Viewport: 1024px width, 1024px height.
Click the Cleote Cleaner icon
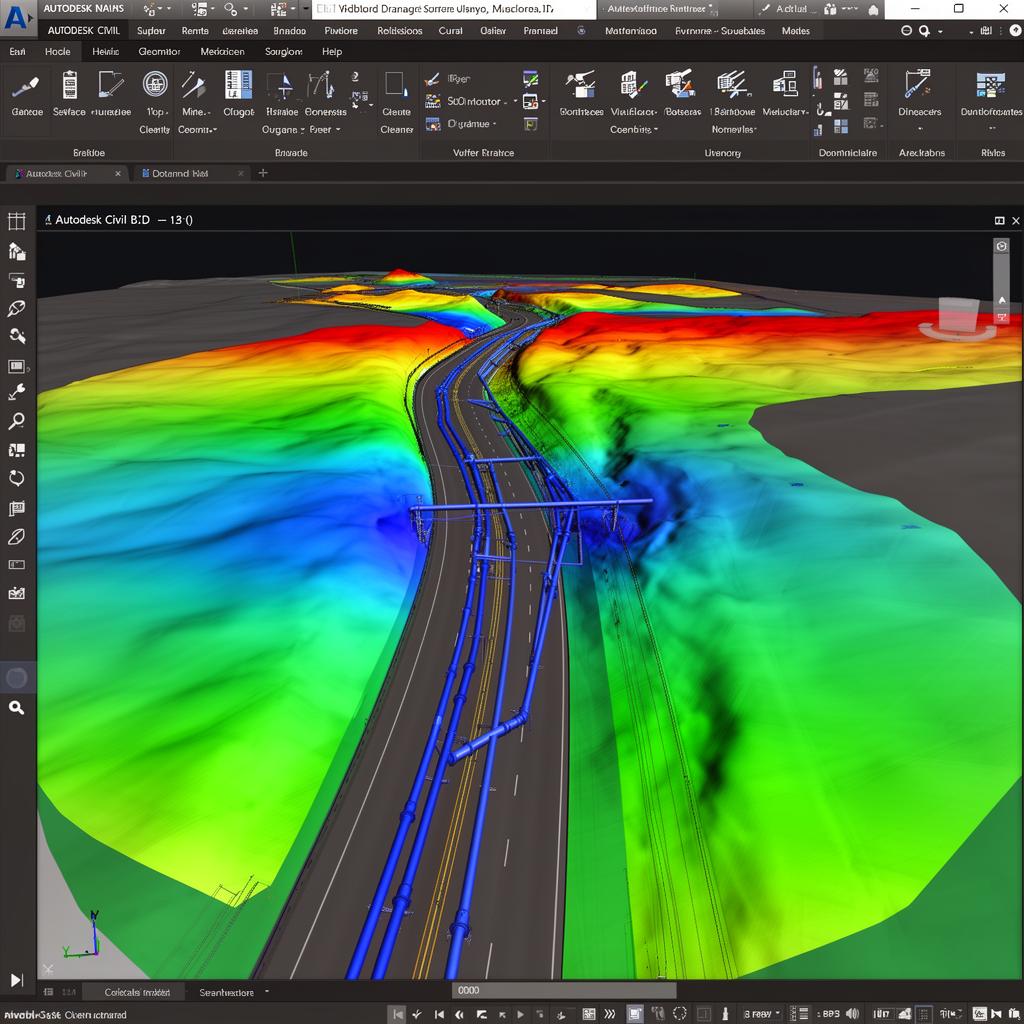(396, 85)
